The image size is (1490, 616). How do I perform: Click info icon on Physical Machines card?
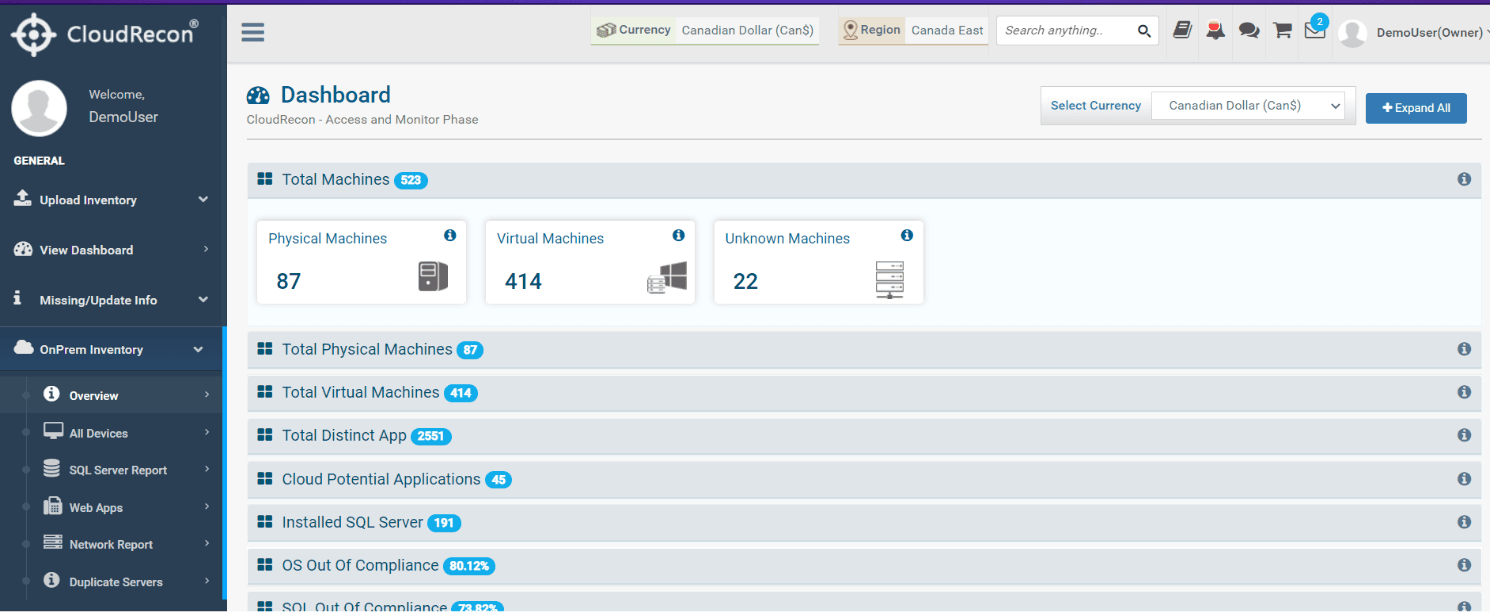pos(450,235)
